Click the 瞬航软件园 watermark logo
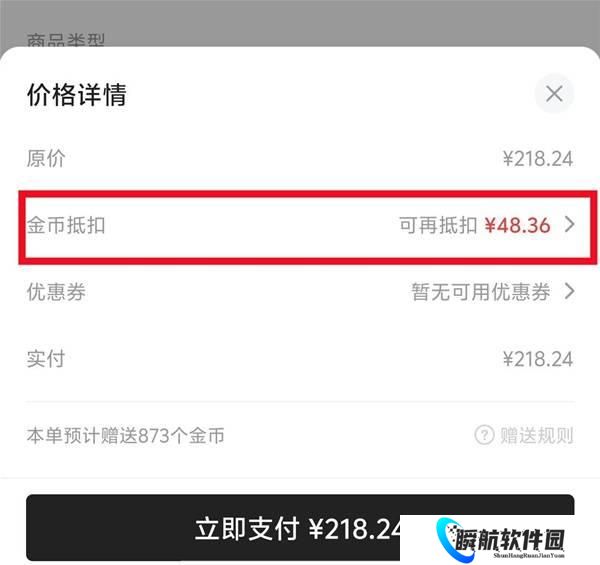This screenshot has height=565, width=600. click(500, 540)
